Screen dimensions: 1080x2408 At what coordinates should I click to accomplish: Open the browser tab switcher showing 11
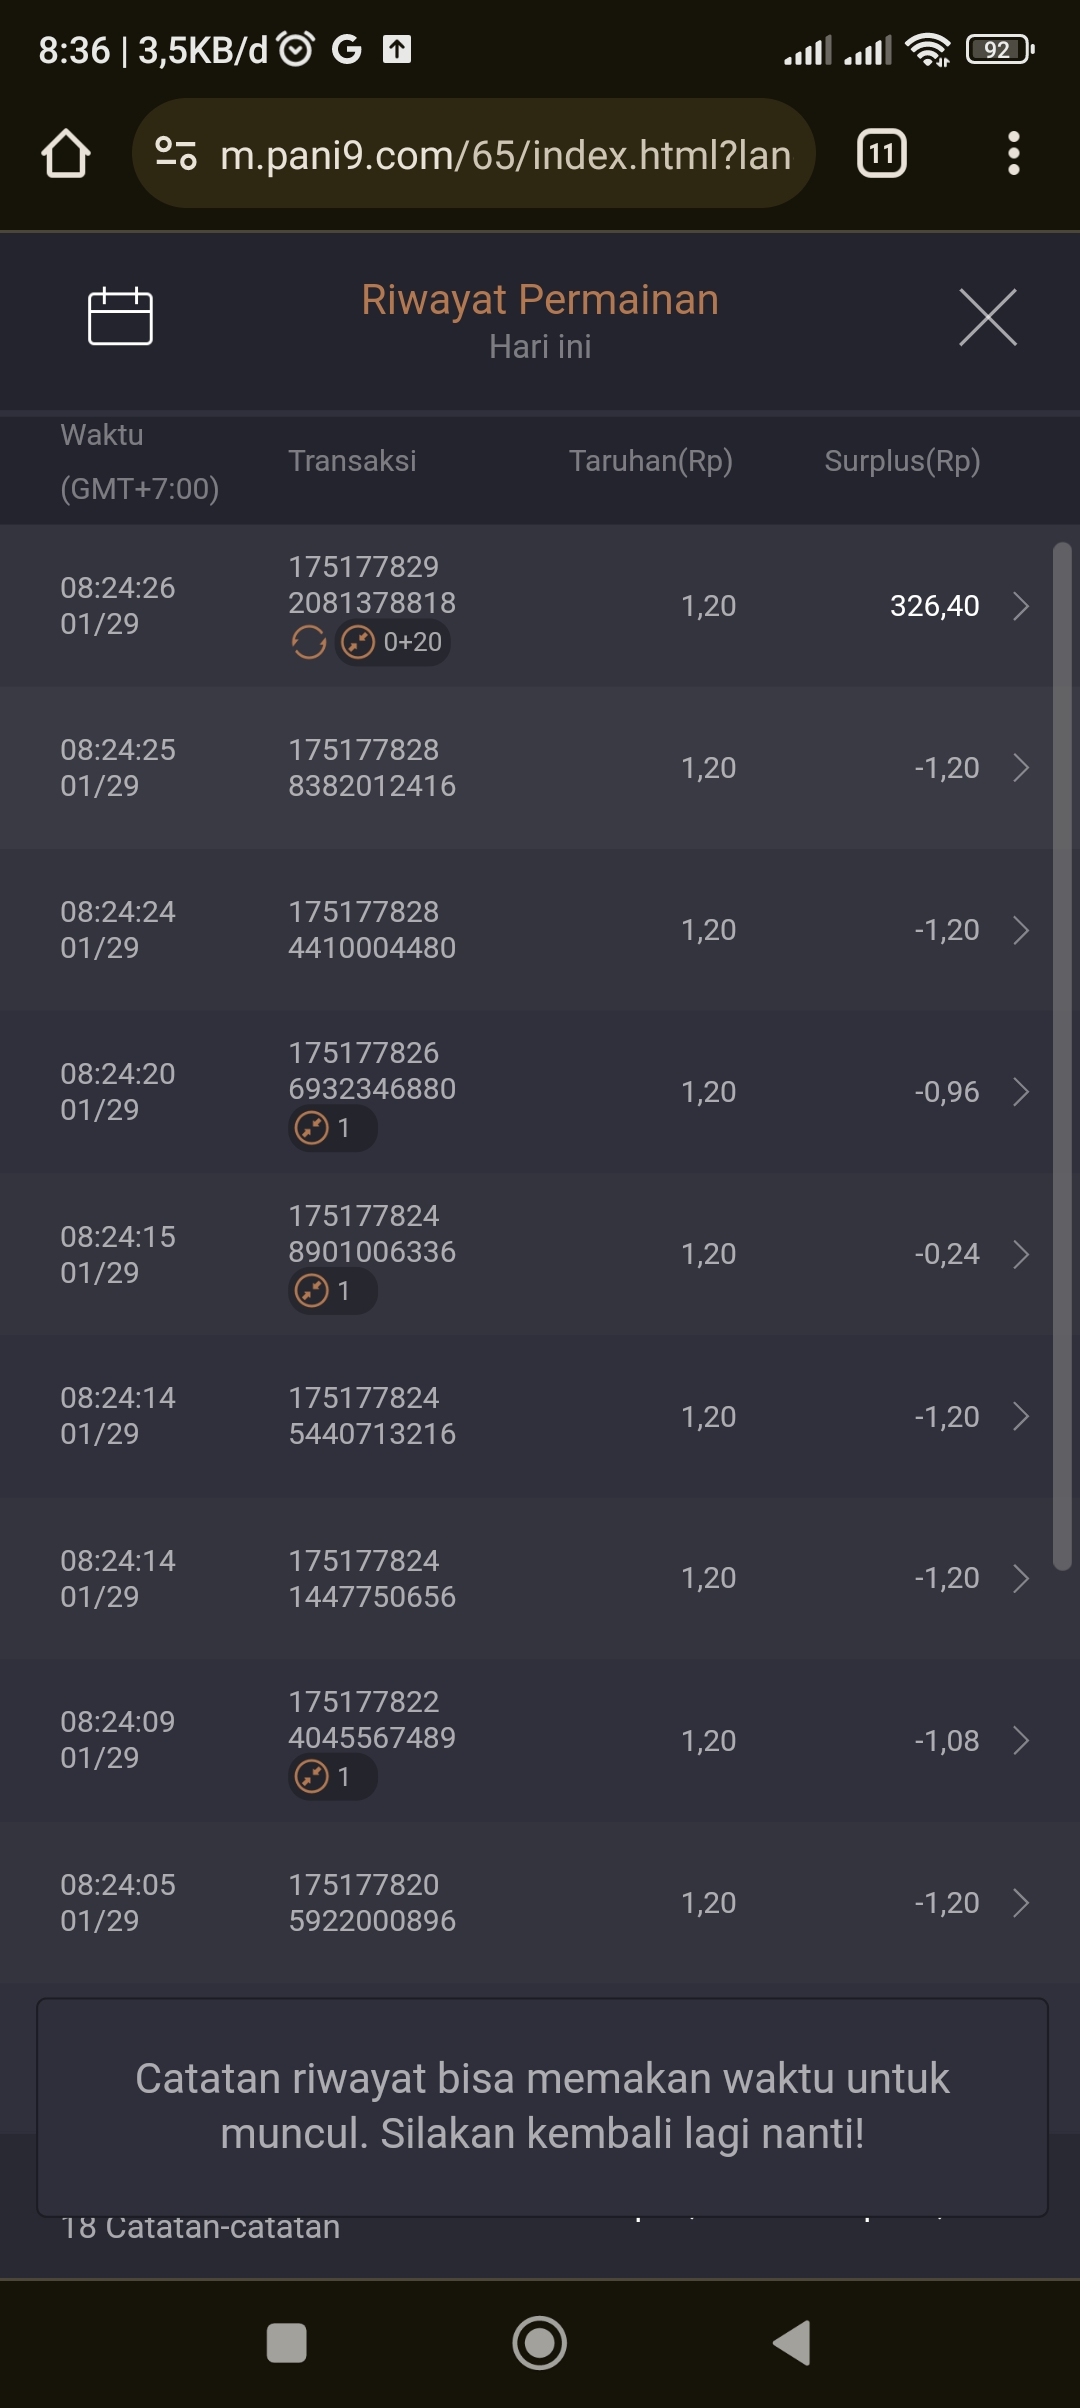[x=881, y=154]
